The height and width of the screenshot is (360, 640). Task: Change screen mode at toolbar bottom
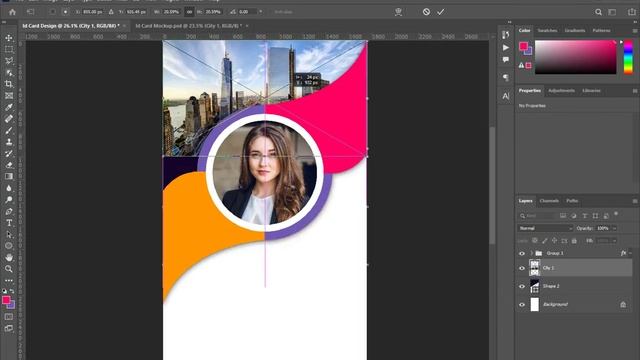click(9, 328)
